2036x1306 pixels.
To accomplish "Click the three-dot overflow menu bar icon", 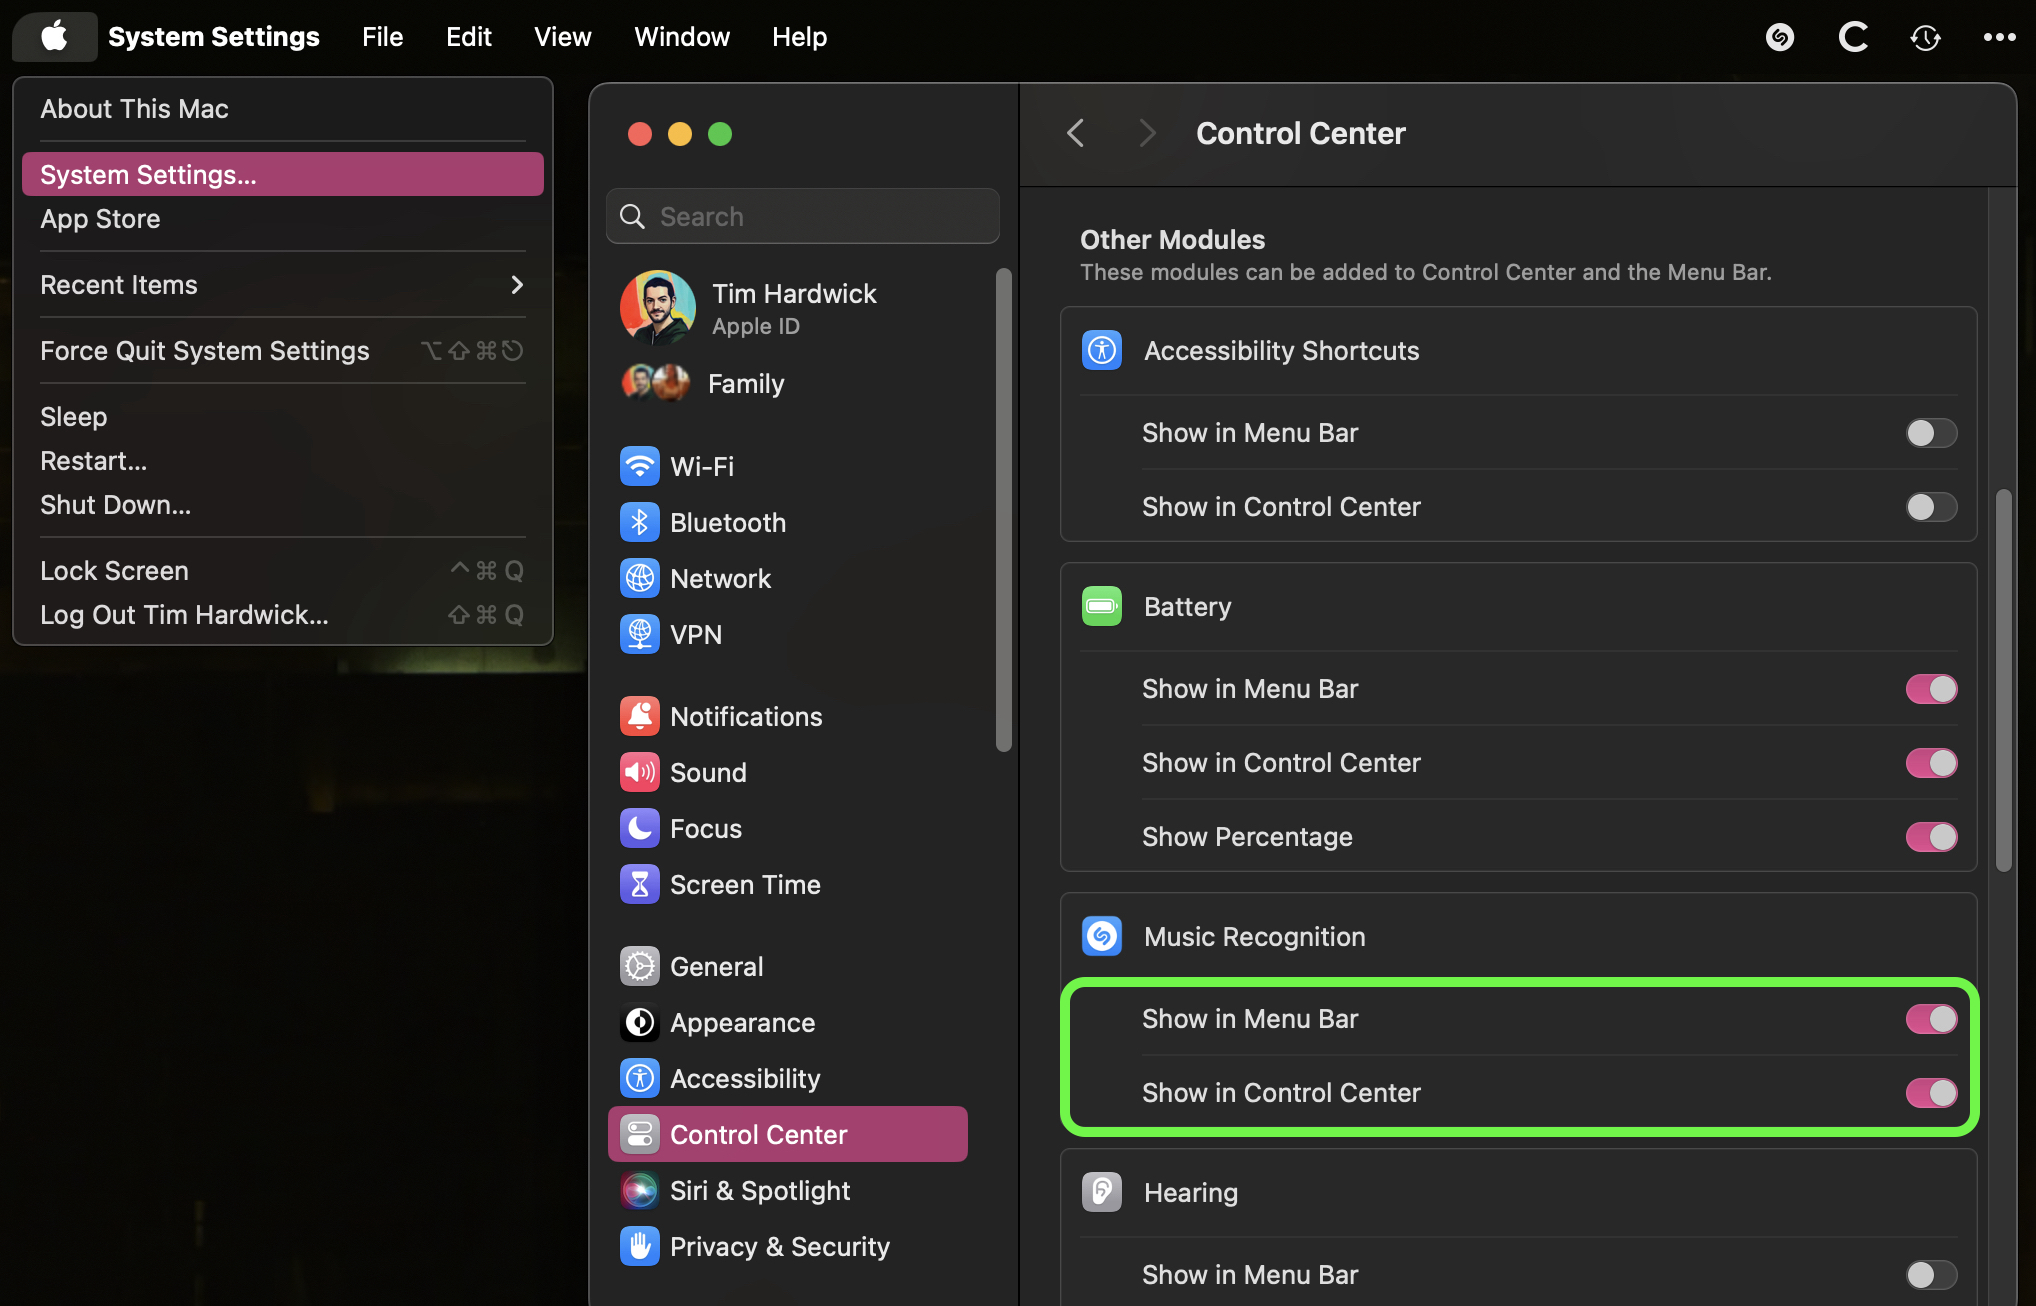I will (1999, 37).
